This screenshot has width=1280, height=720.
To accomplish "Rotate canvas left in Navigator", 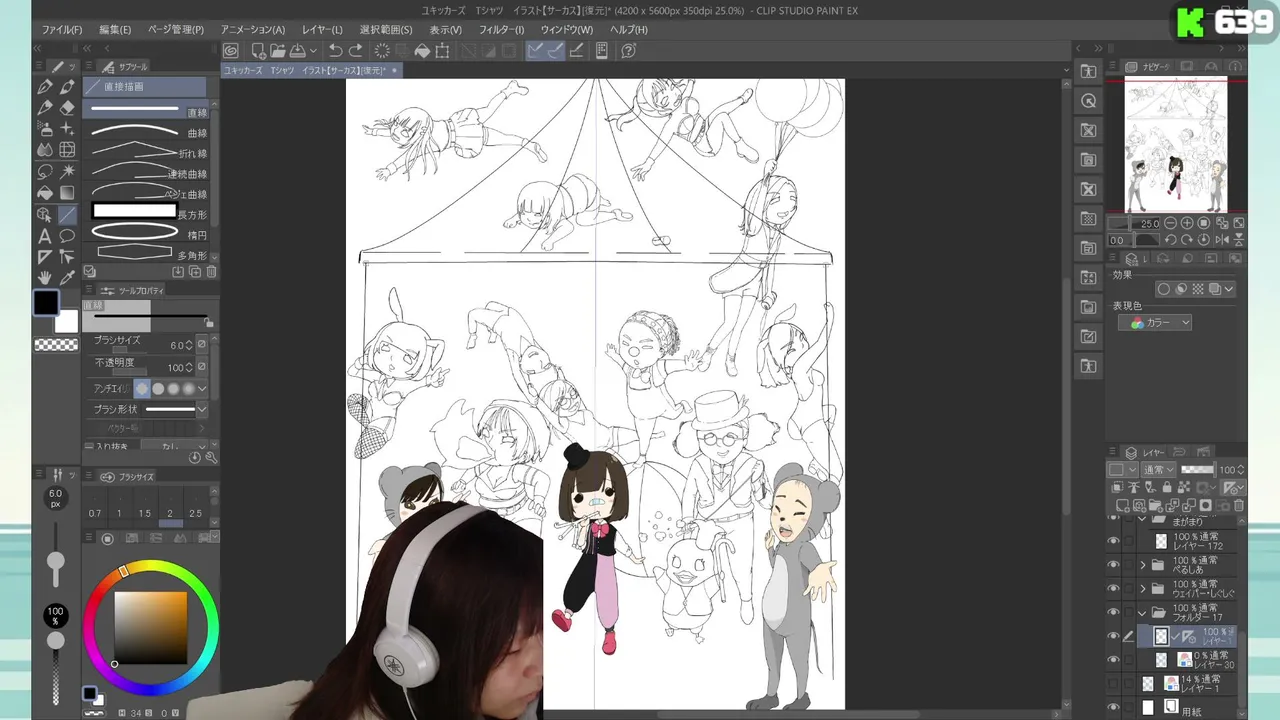I will click(x=1169, y=240).
